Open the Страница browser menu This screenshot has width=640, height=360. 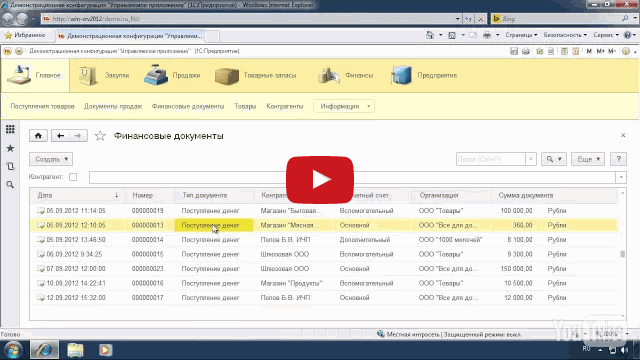coord(521,35)
